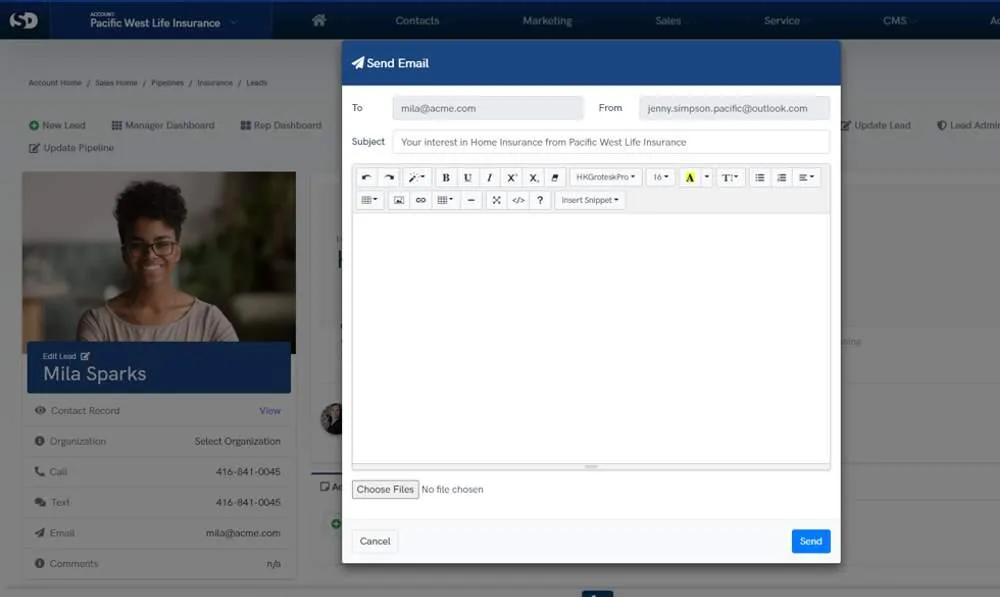Viewport: 1000px width, 597px height.
Task: Redo the last edit in email editor
Action: coord(389,177)
